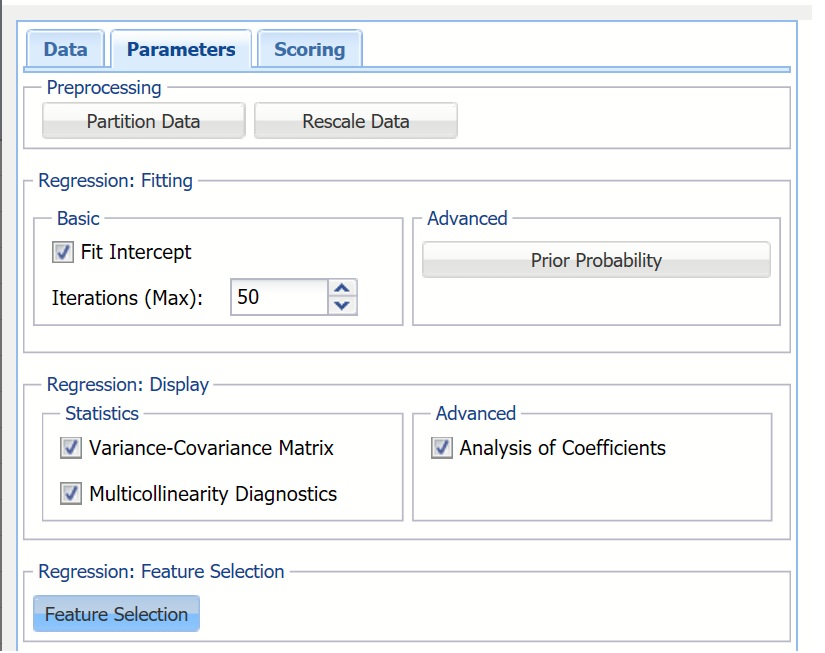The height and width of the screenshot is (653, 825).
Task: Click the "Iterations (Max):" label
Action: [127, 297]
